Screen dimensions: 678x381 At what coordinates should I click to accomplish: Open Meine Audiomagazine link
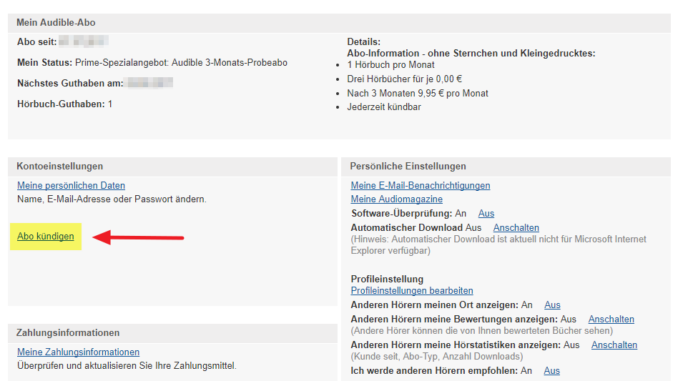click(x=397, y=199)
